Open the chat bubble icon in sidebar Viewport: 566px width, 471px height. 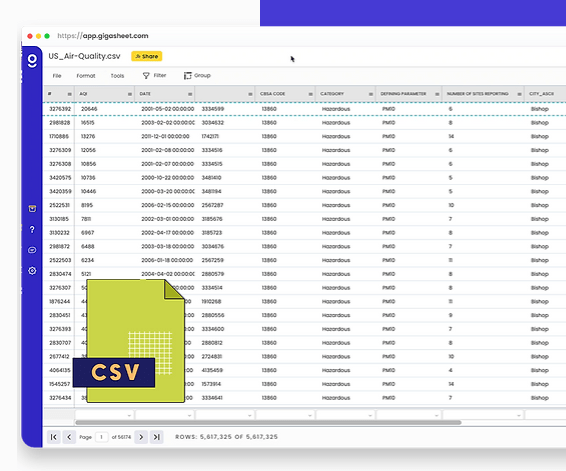tap(32, 250)
